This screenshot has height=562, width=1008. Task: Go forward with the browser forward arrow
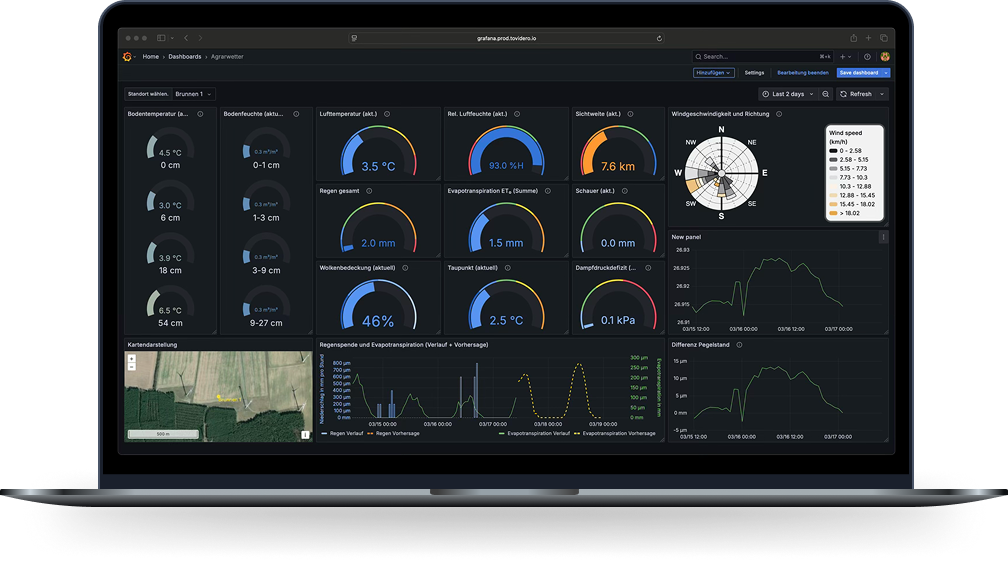pyautogui.click(x=200, y=38)
